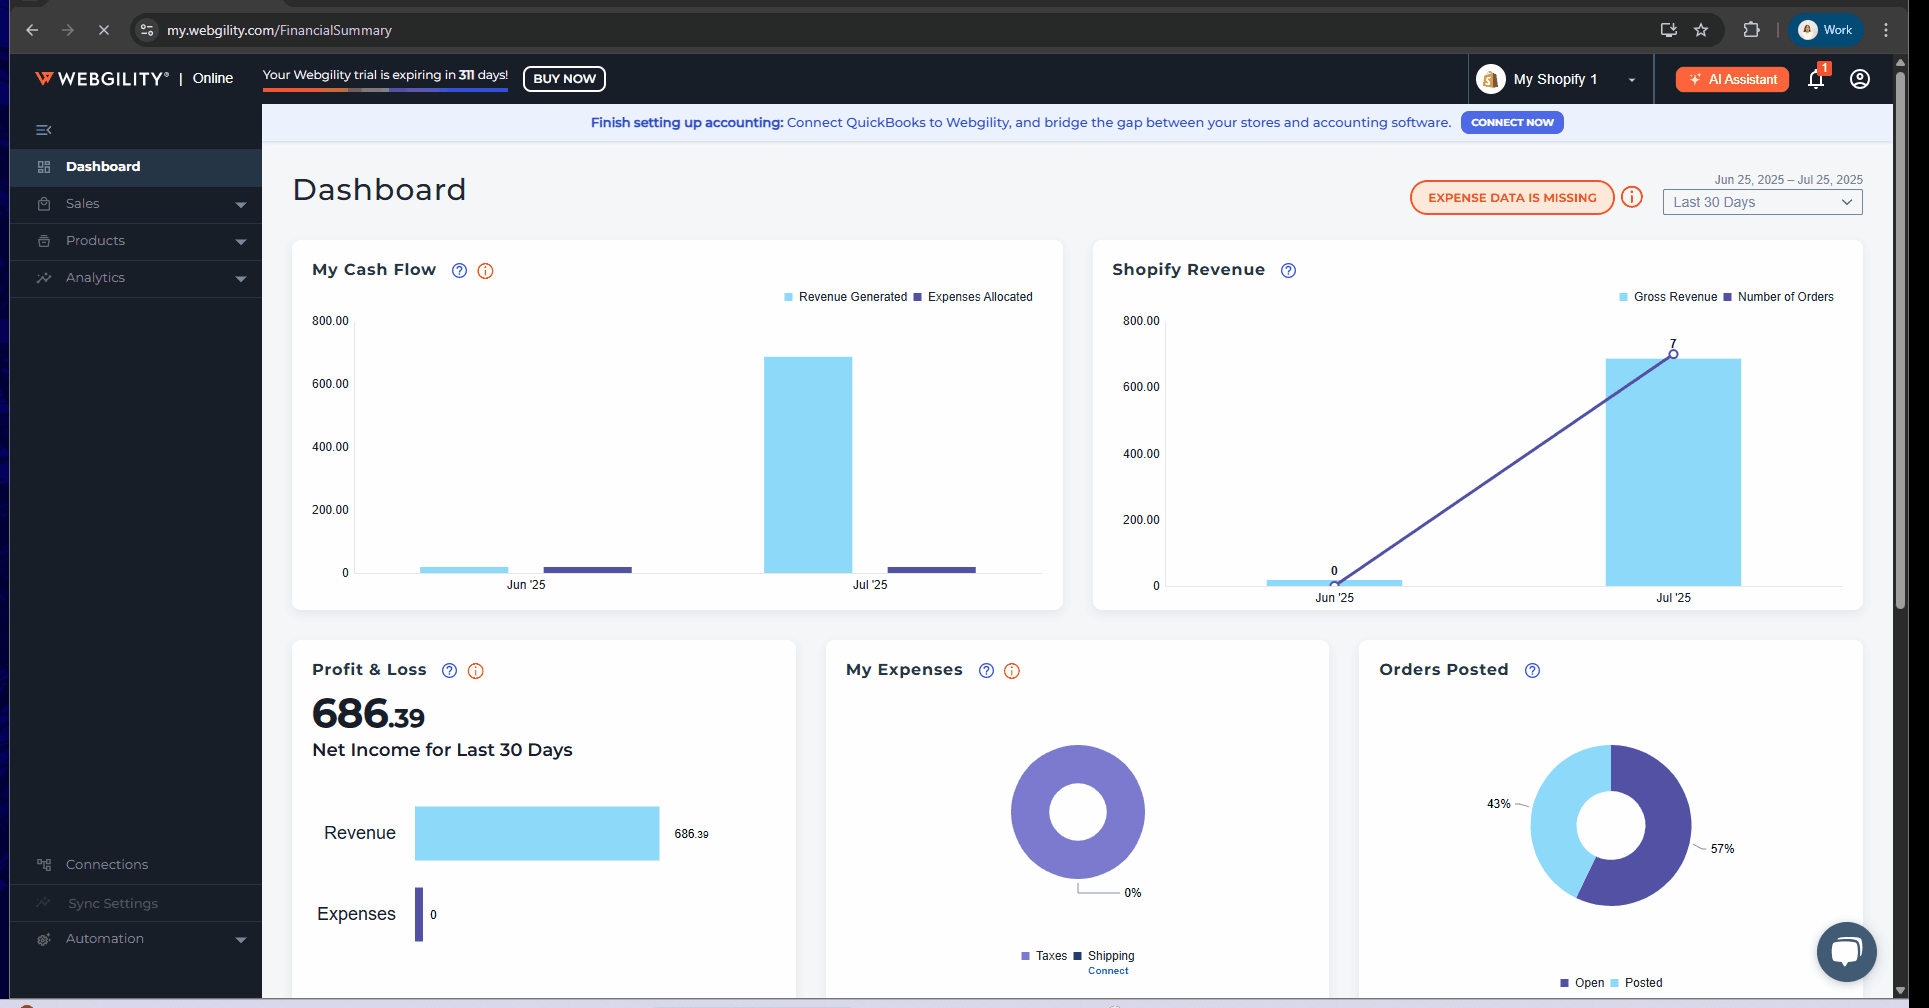Click the CONNECT NOW button

click(x=1511, y=123)
